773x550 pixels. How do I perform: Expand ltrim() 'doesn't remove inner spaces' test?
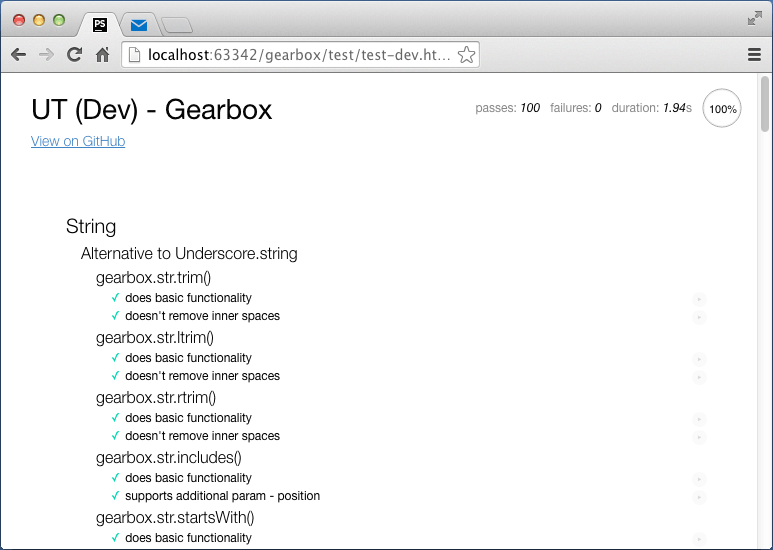click(x=203, y=376)
